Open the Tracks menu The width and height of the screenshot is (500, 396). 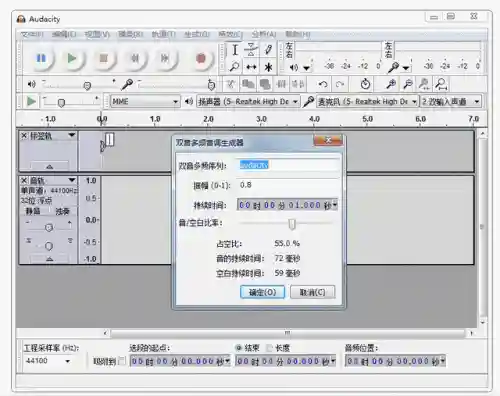pyautogui.click(x=163, y=34)
